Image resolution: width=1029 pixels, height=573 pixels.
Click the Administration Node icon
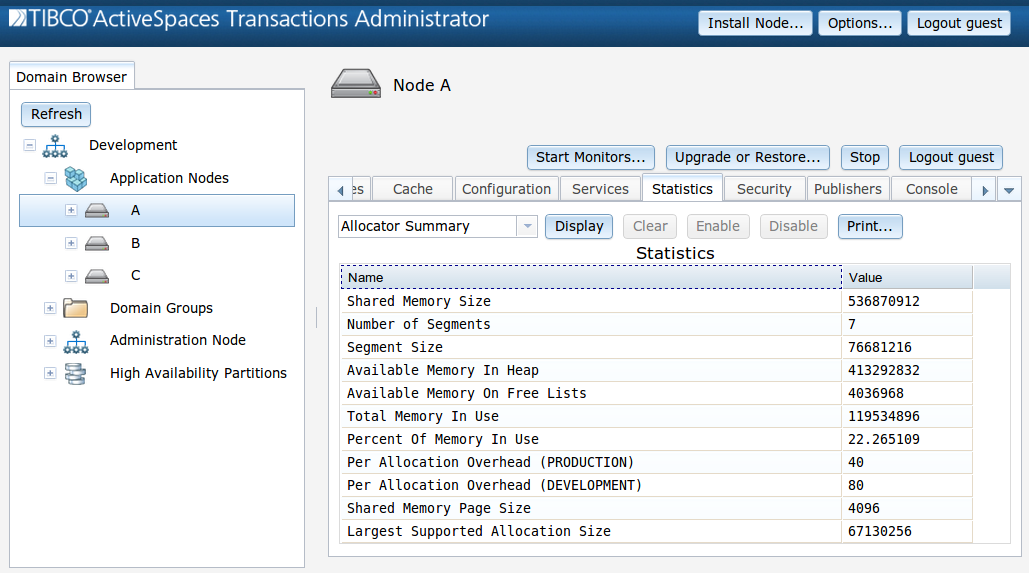coord(75,341)
